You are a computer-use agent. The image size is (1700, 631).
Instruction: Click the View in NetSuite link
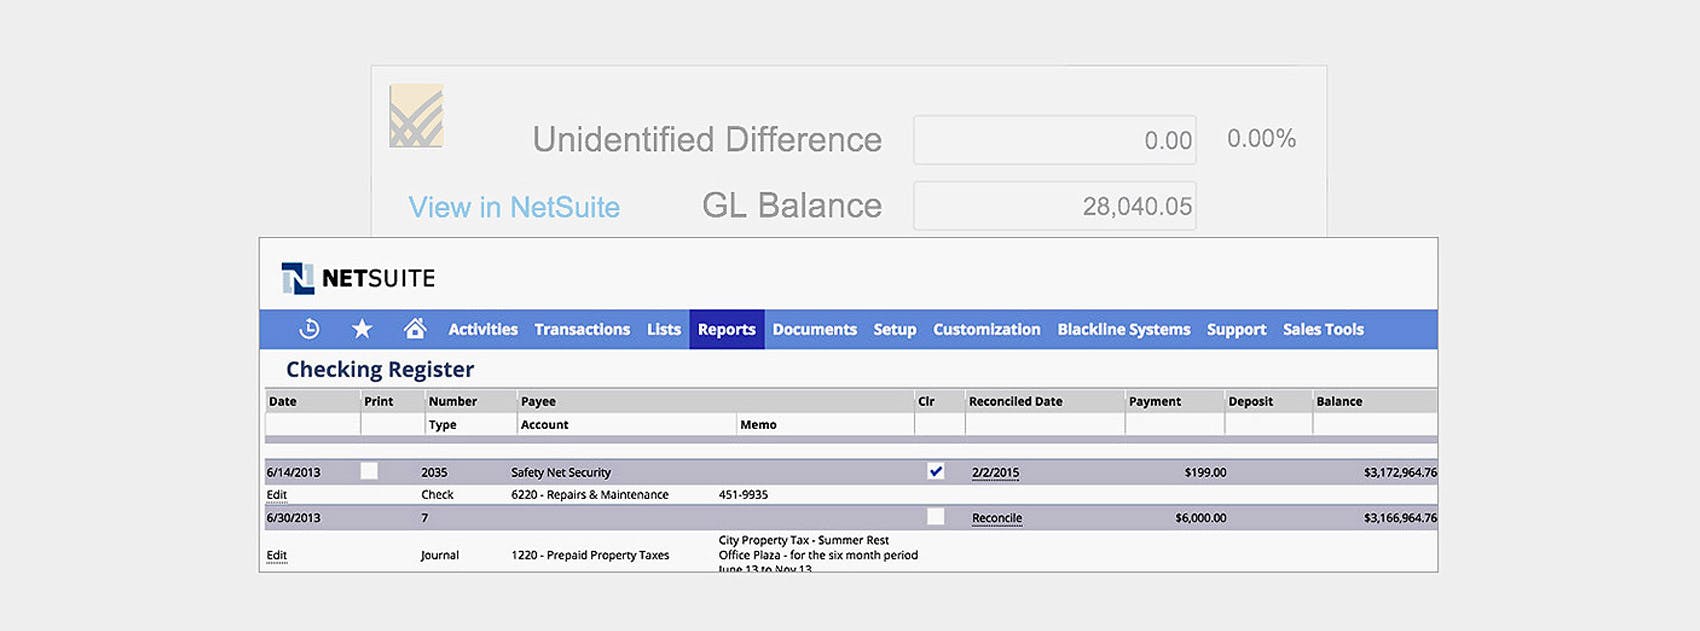pos(514,207)
